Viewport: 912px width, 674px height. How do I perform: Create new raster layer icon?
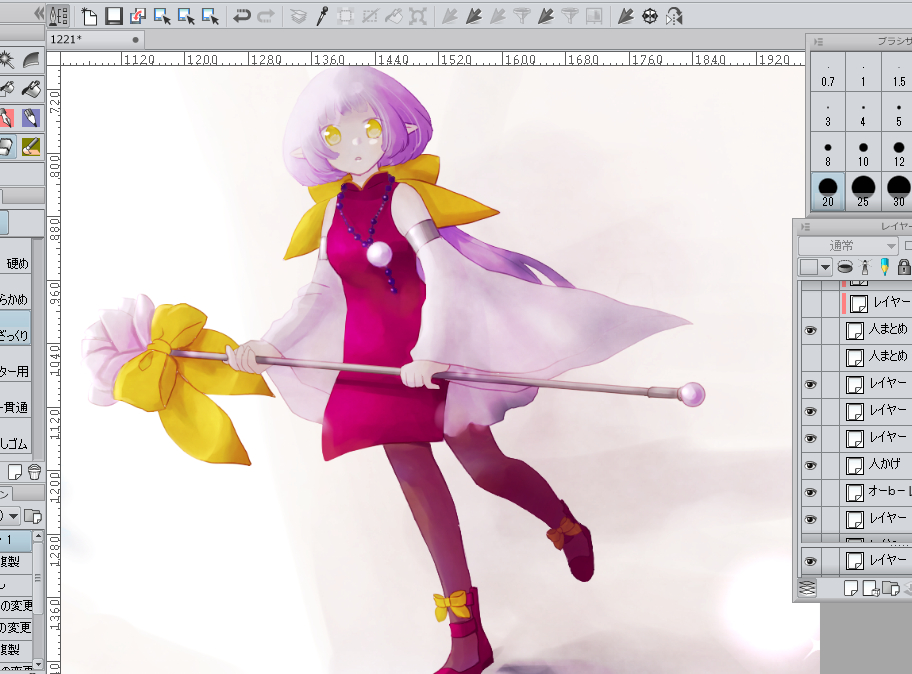click(x=851, y=589)
